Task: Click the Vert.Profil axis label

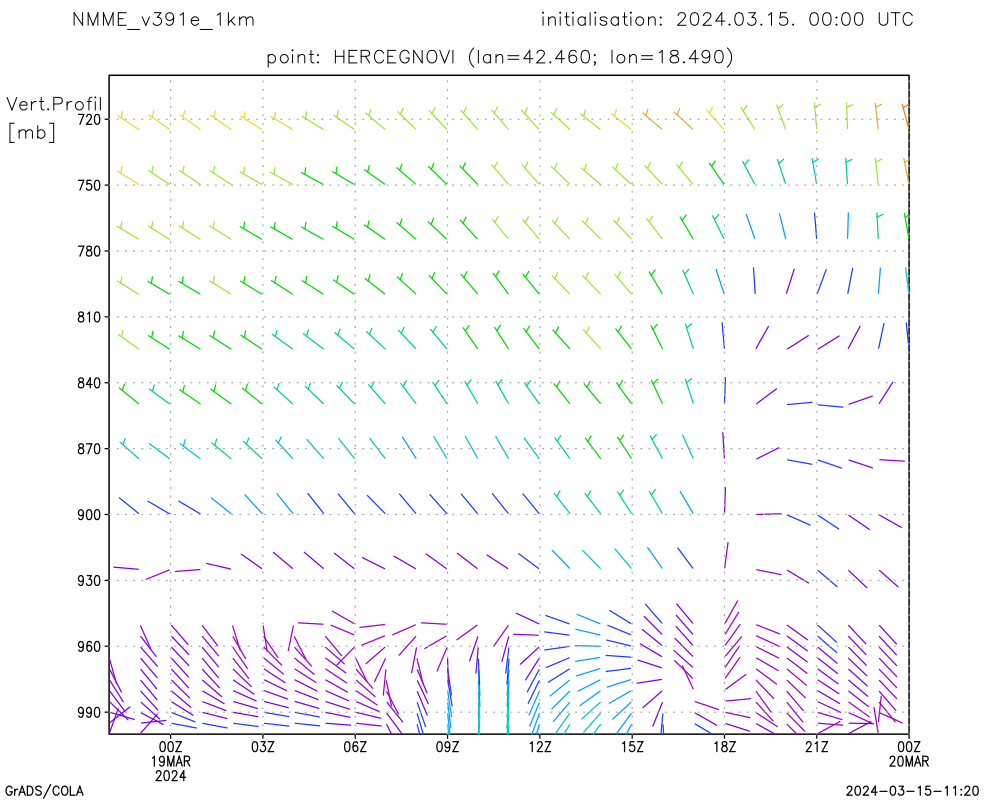Action: click(x=54, y=104)
